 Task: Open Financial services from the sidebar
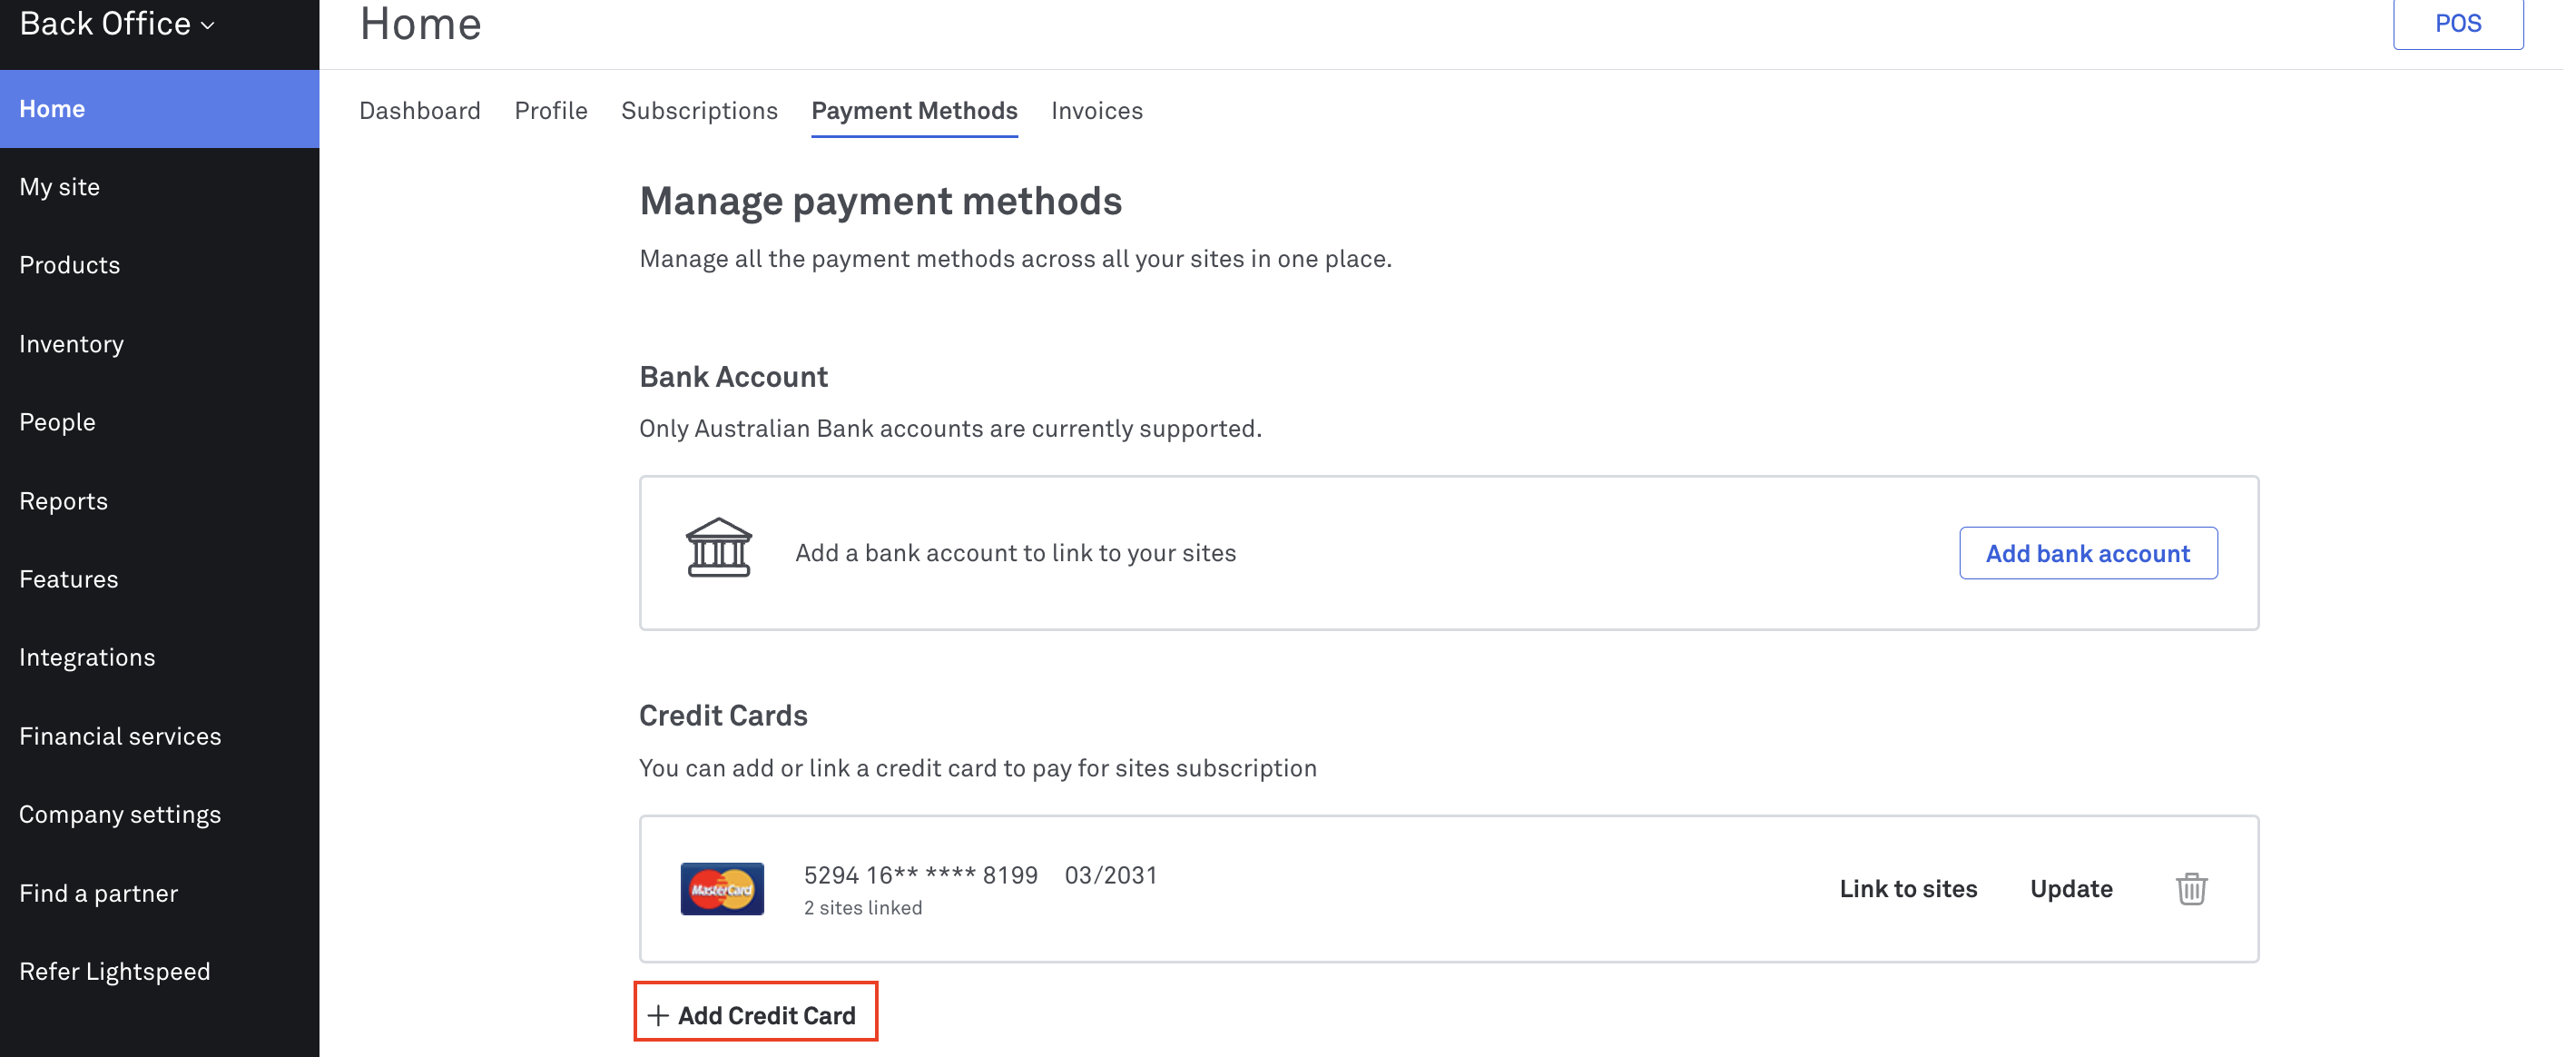[x=120, y=736]
